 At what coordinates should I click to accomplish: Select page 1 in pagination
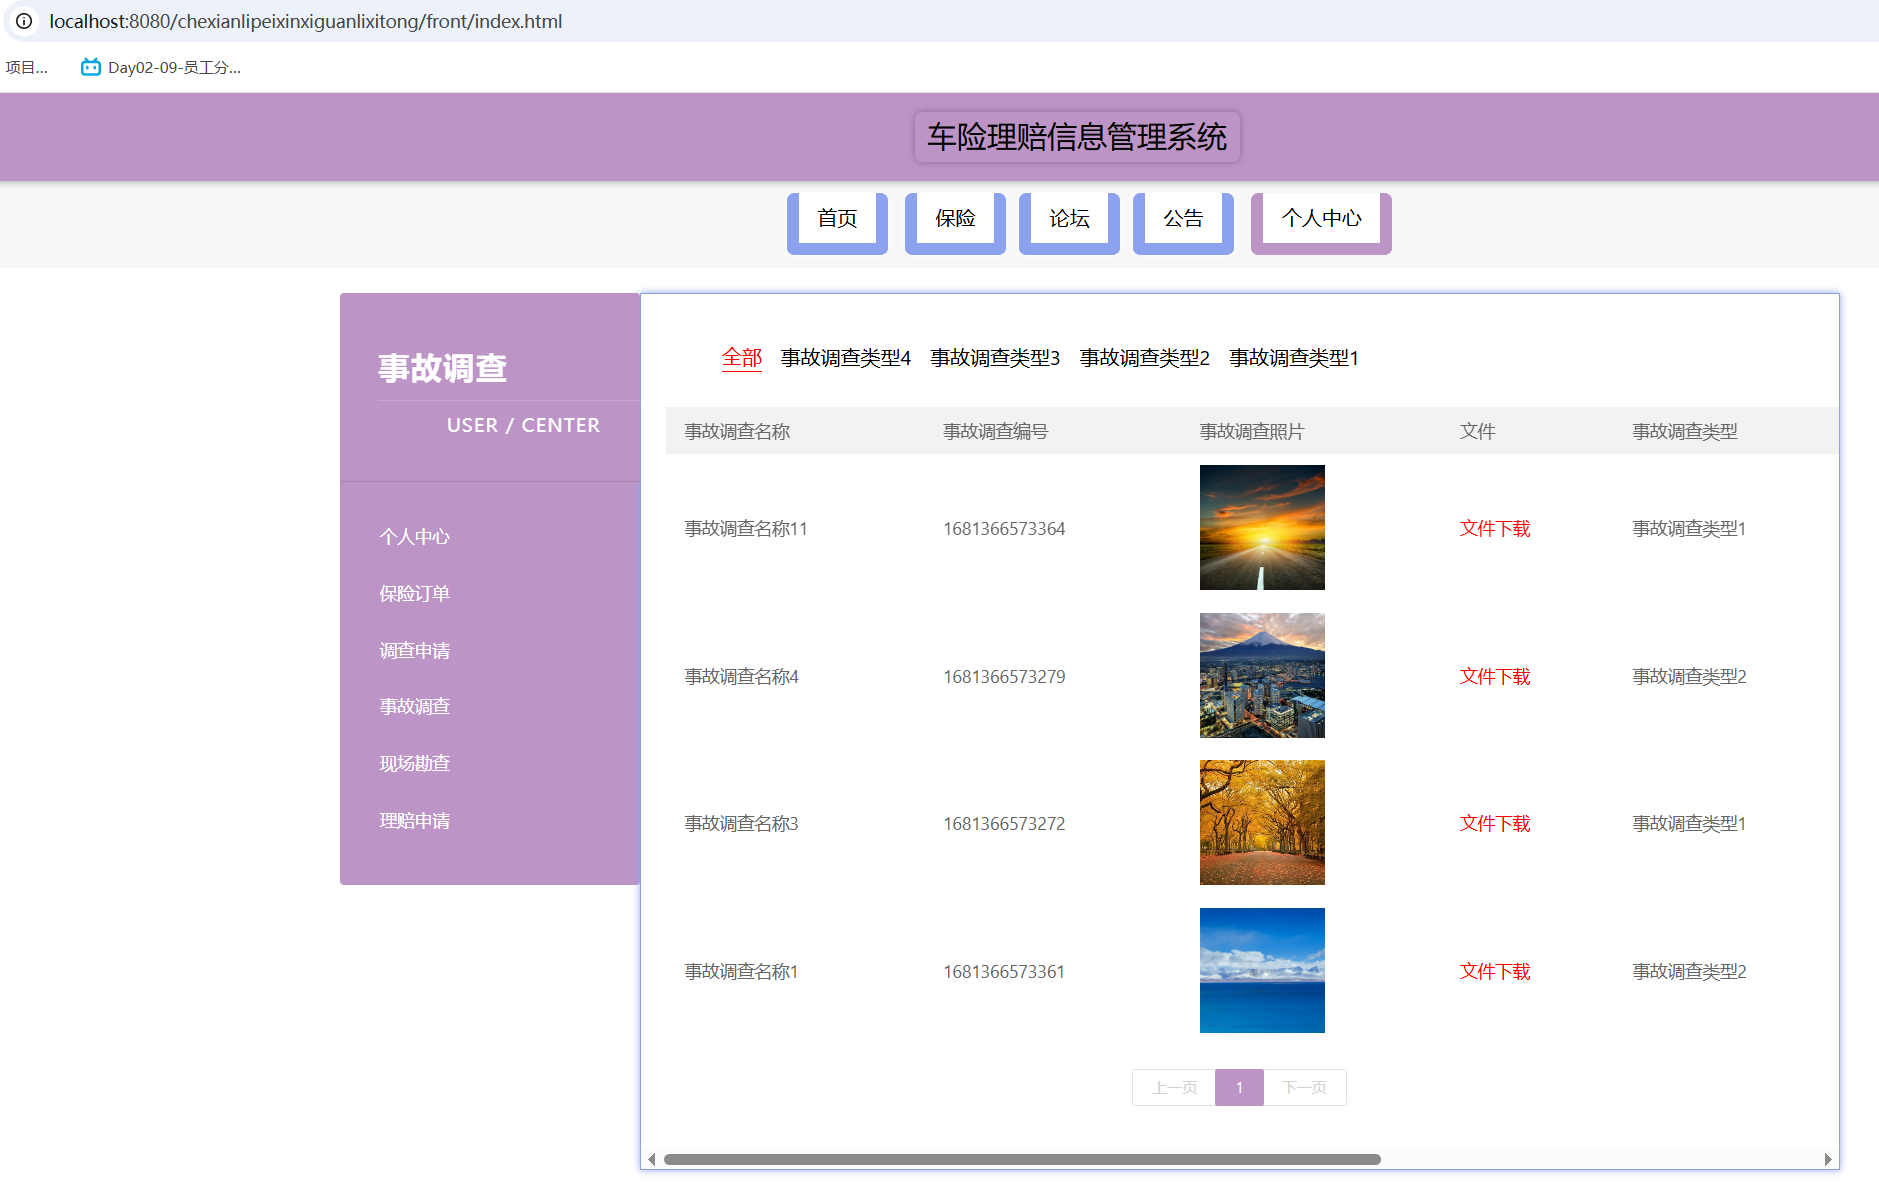pos(1239,1088)
